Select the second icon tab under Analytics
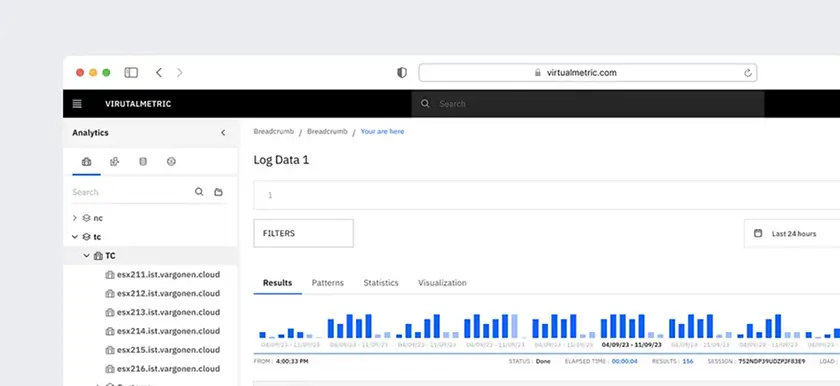840x386 pixels. click(115, 162)
